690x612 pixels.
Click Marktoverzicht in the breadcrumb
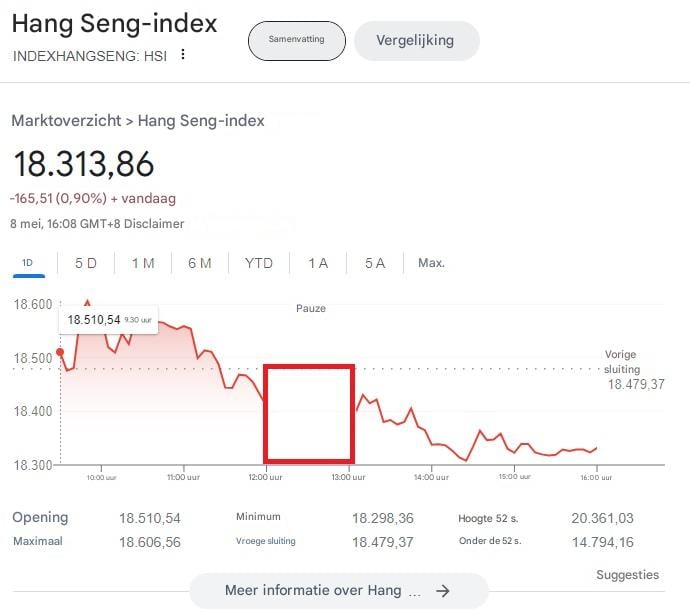66,121
